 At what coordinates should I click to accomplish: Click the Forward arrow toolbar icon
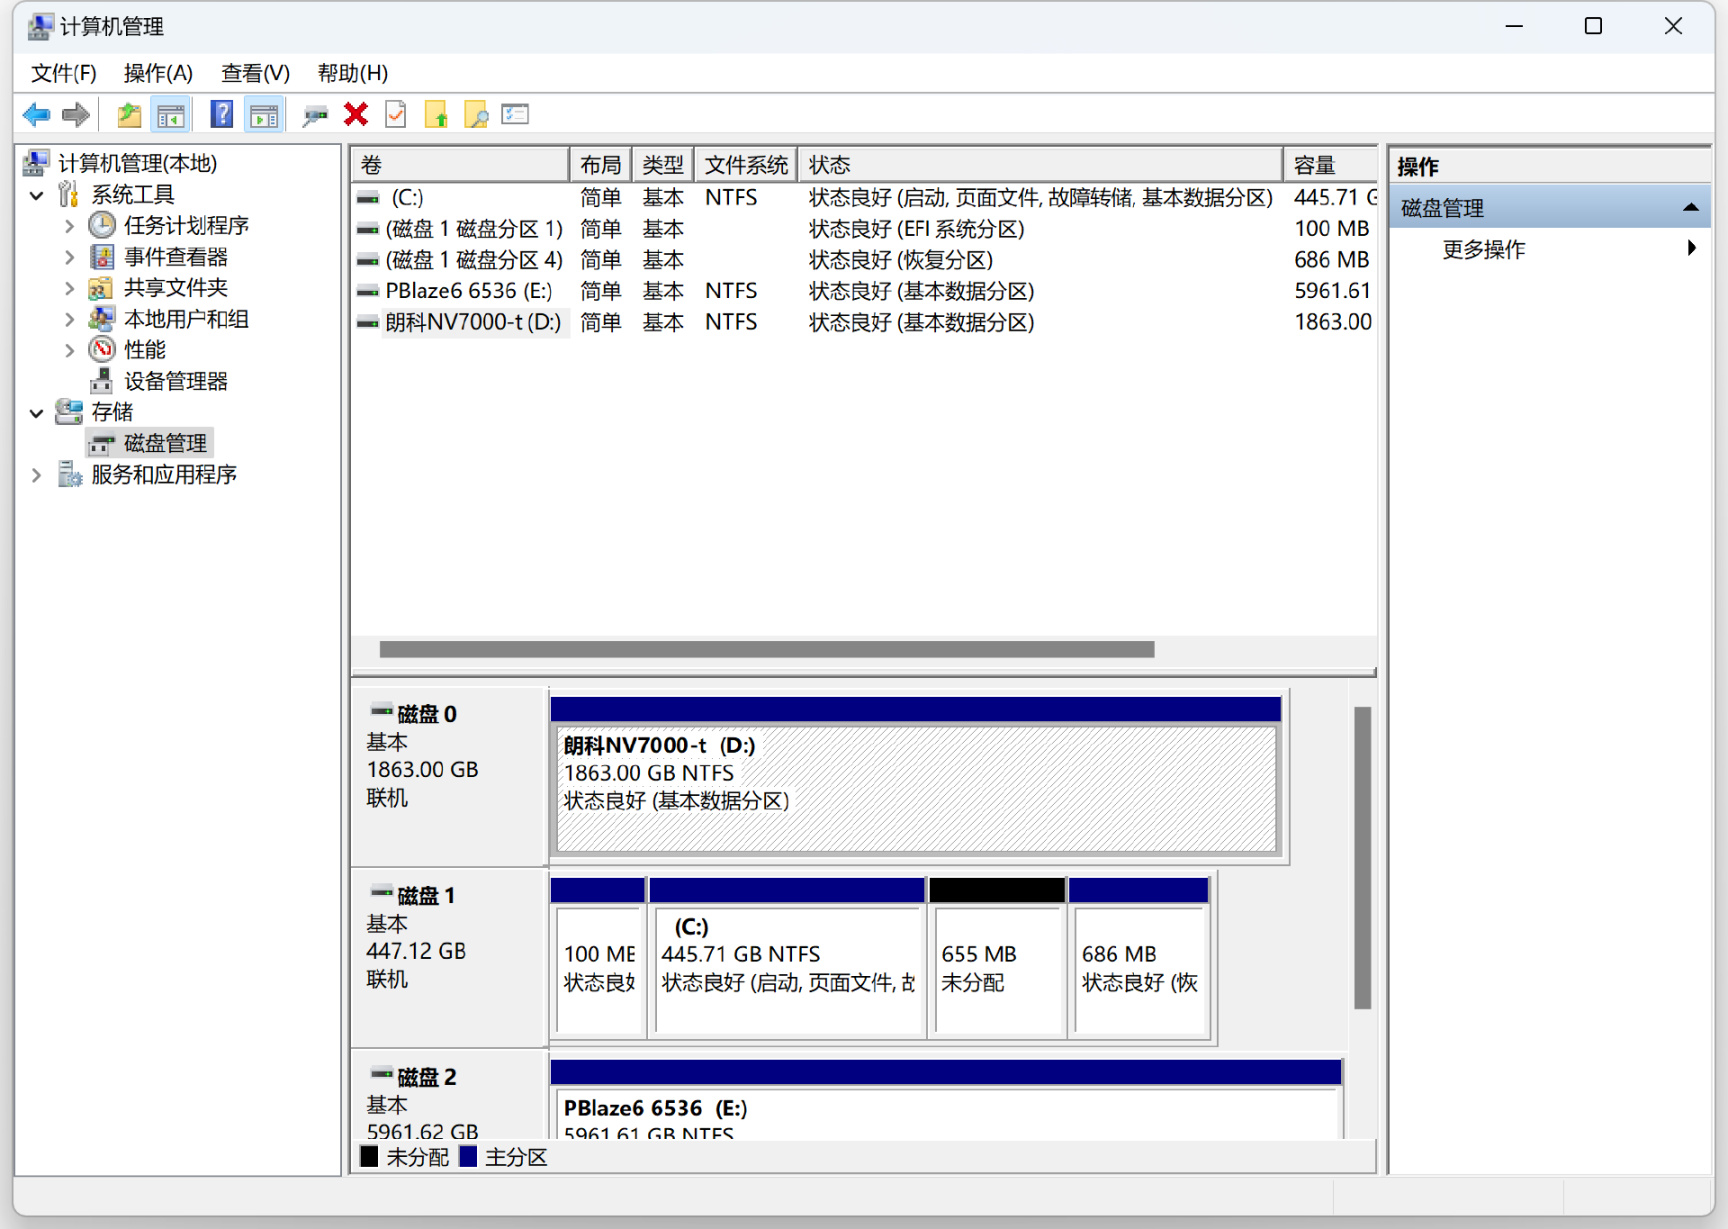tap(76, 115)
